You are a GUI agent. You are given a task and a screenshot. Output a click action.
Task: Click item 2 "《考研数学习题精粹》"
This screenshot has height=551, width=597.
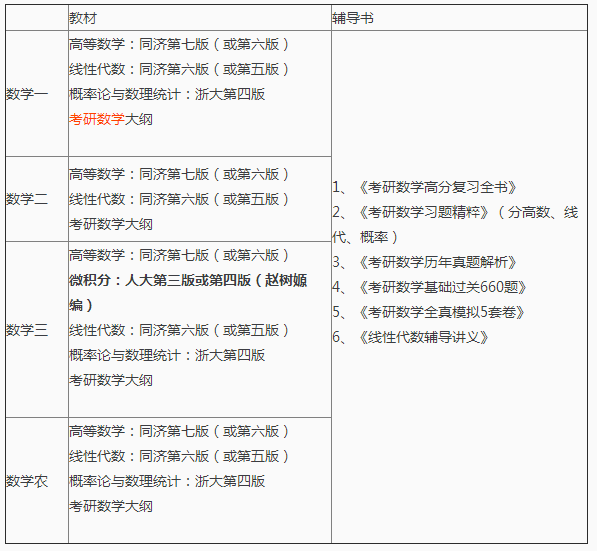(423, 212)
